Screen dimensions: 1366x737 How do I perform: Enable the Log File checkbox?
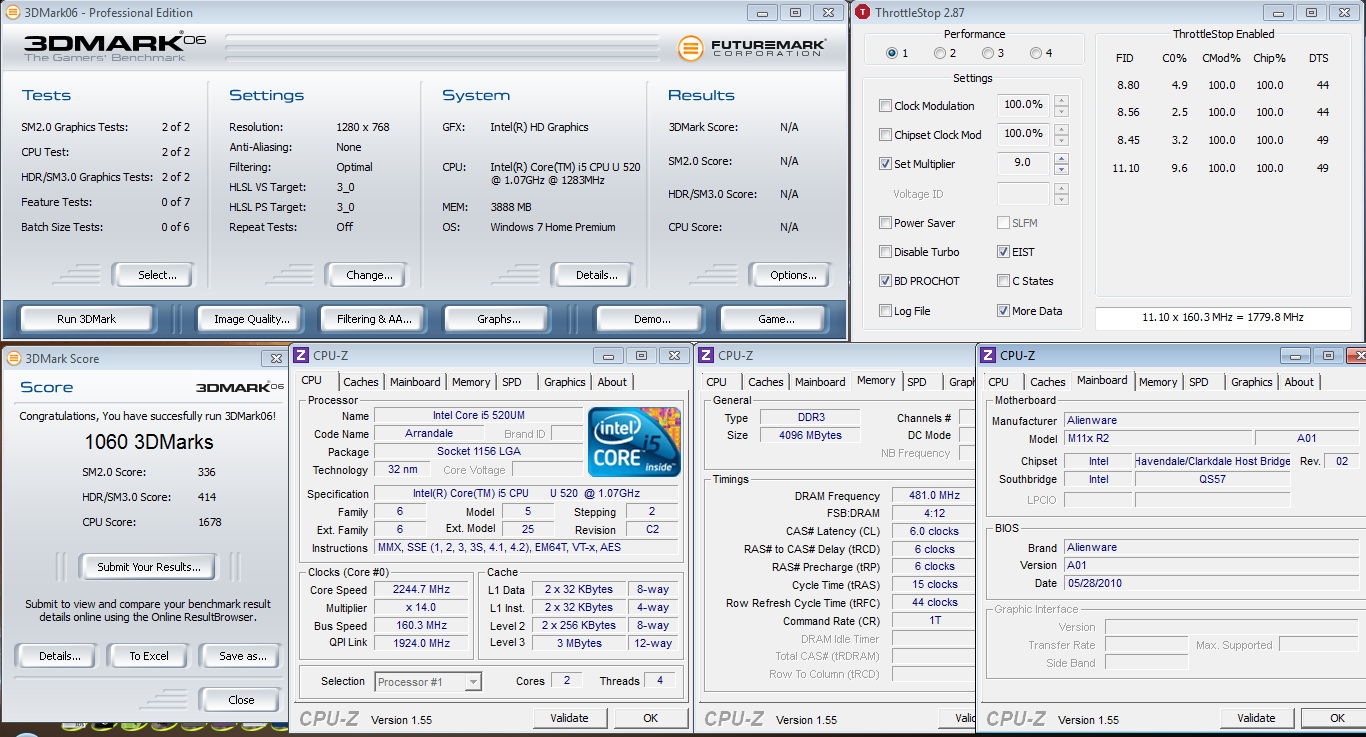pyautogui.click(x=885, y=311)
